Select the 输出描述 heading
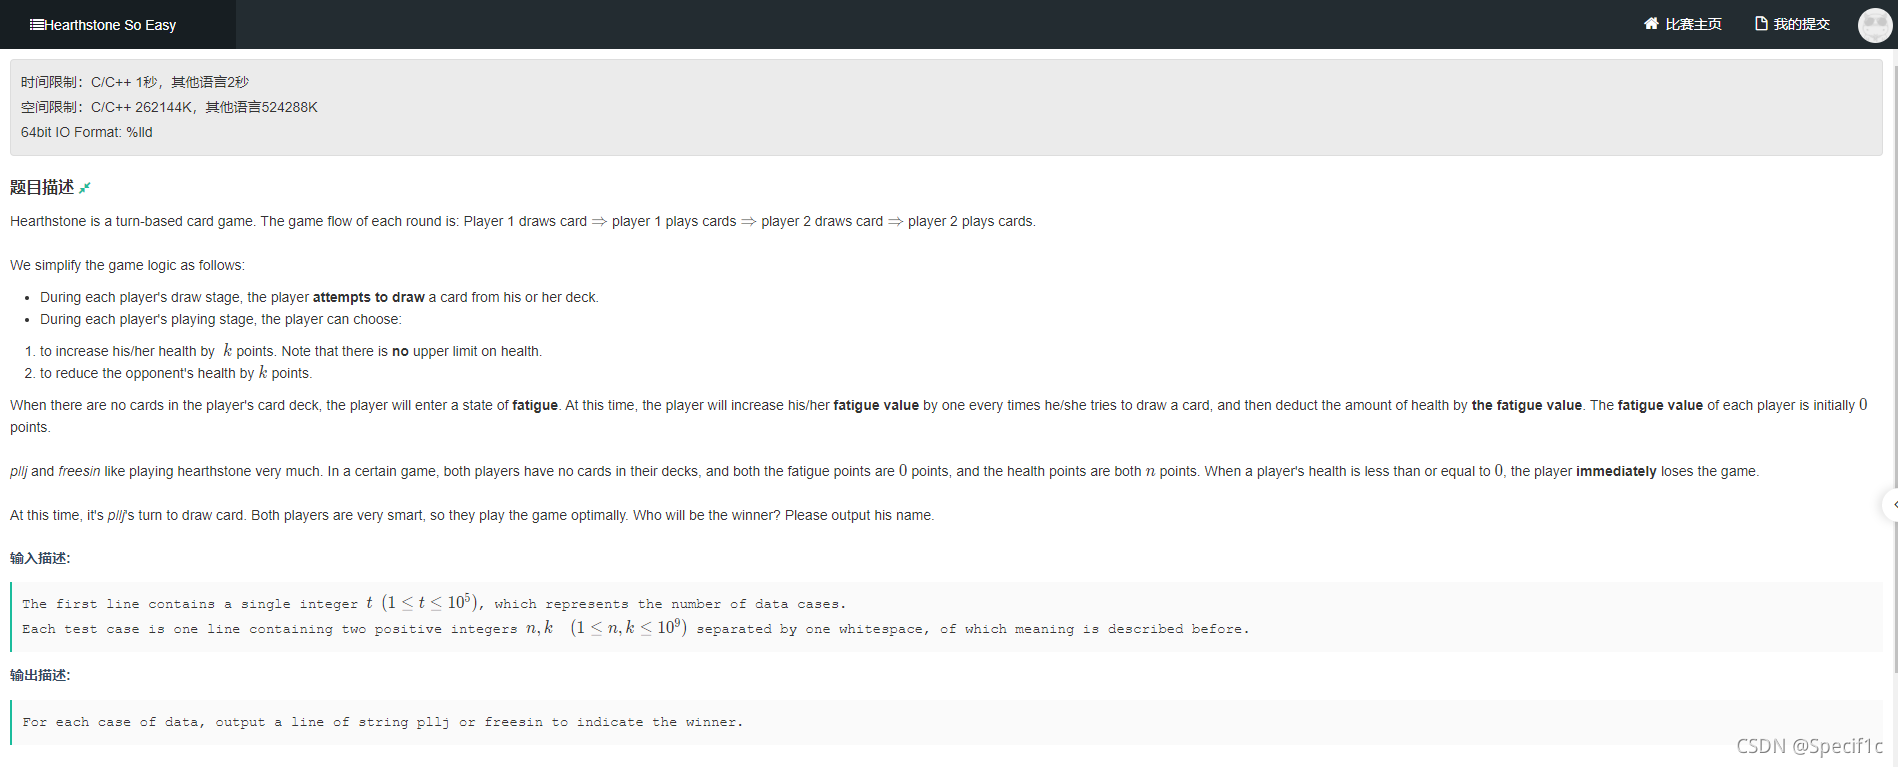 pos(40,675)
